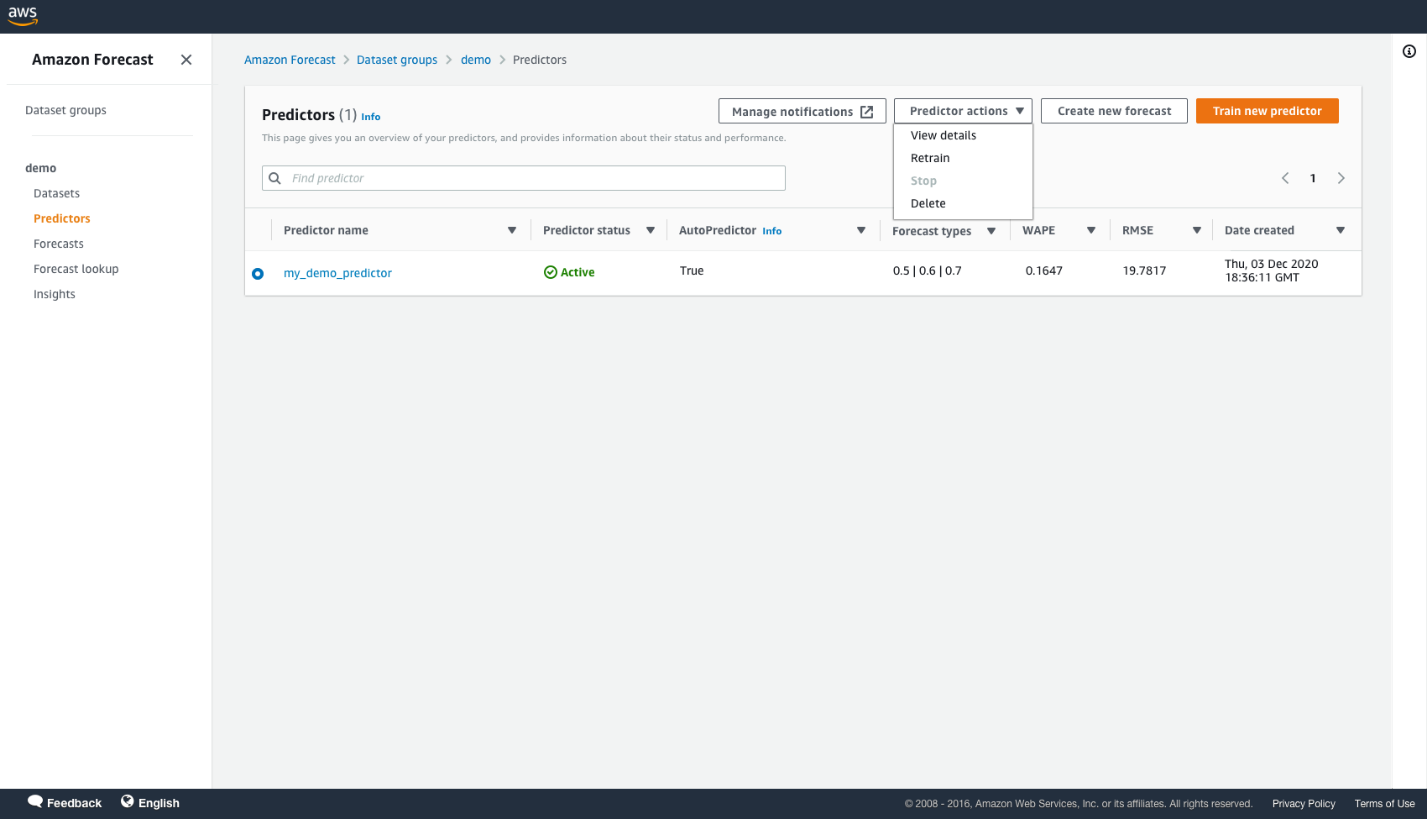Close the Amazon Forecast sidebar panel
Screen dimensions: 1427x819
tap(186, 60)
